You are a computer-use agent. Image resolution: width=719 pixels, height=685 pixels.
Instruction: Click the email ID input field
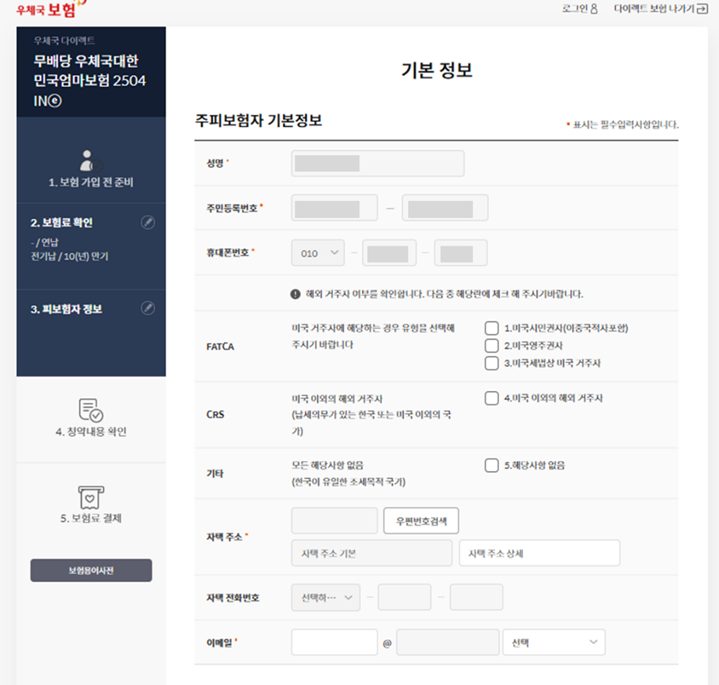pyautogui.click(x=334, y=642)
